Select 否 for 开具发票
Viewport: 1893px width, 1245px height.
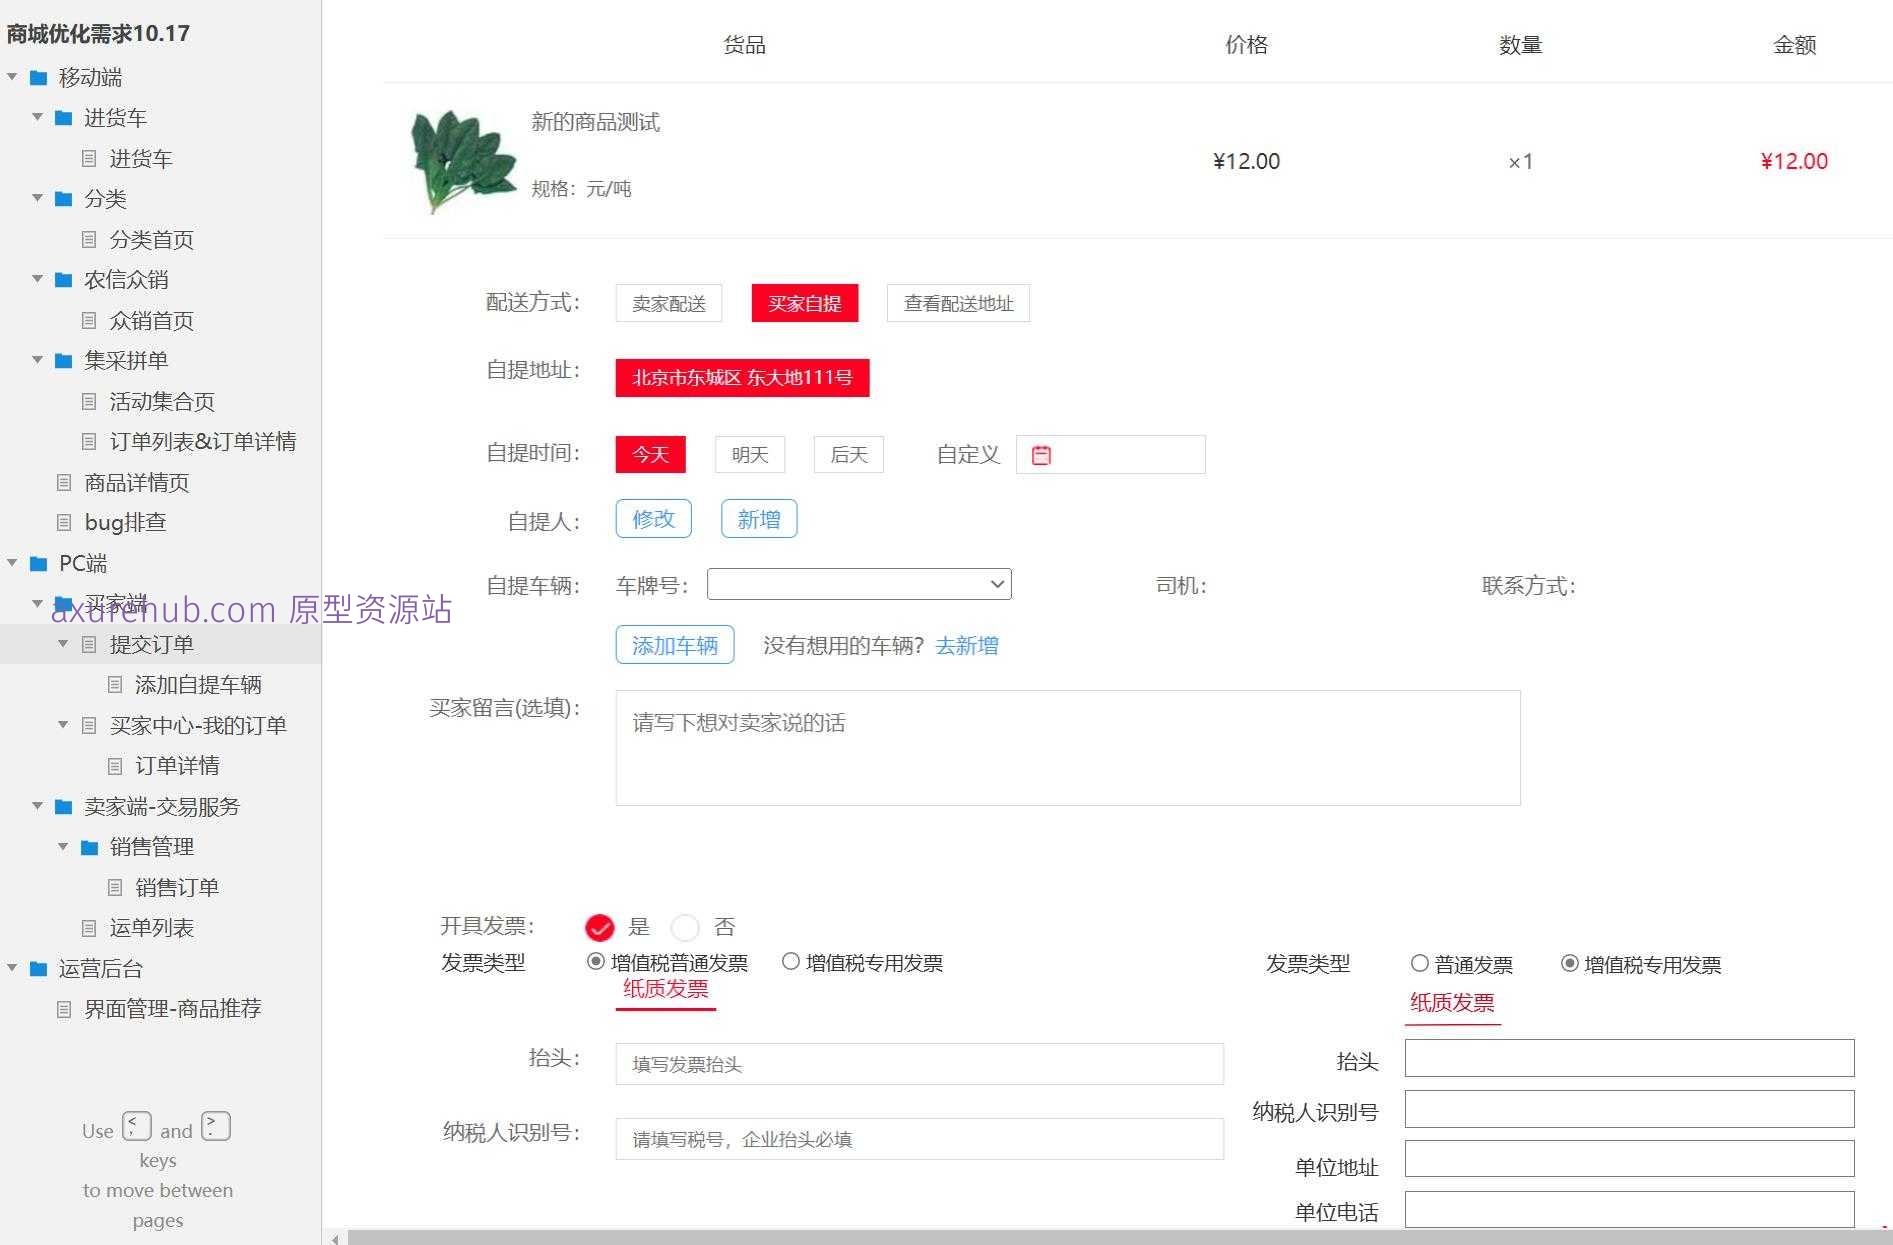[686, 927]
